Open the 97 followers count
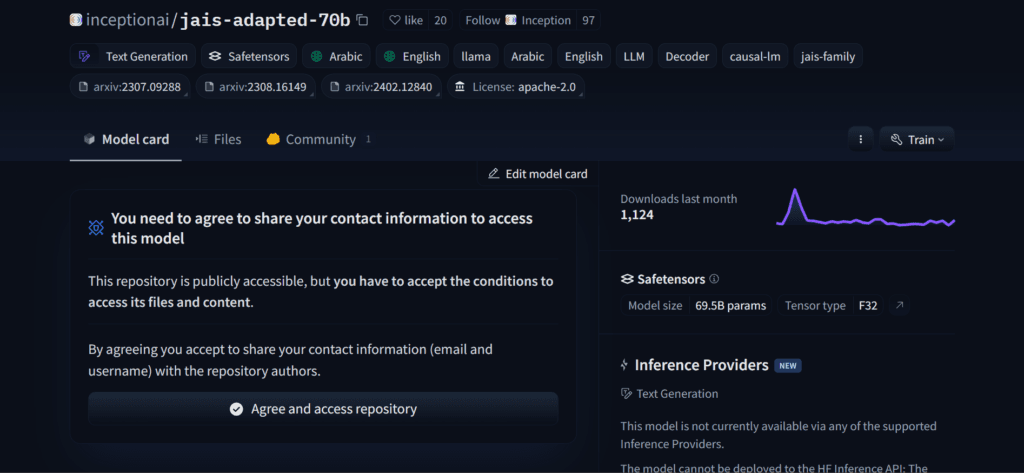Image resolution: width=1024 pixels, height=473 pixels. [x=588, y=20]
